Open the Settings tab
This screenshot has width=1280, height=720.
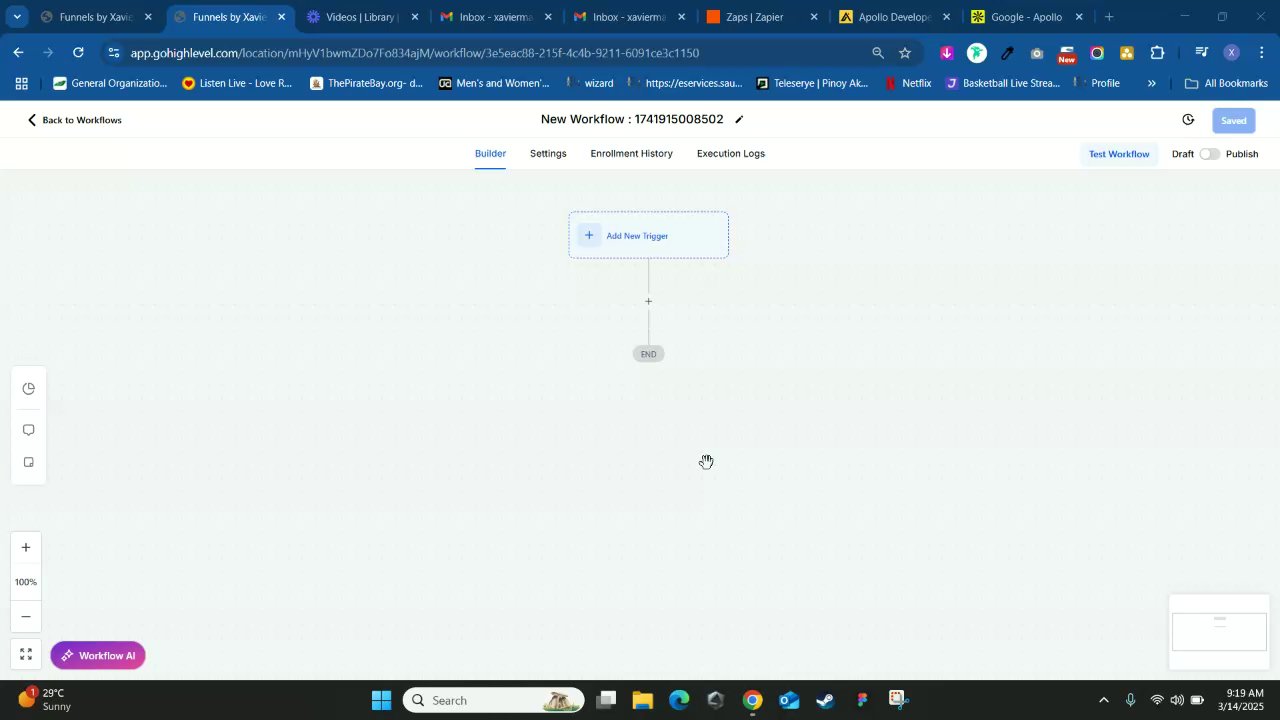548,154
